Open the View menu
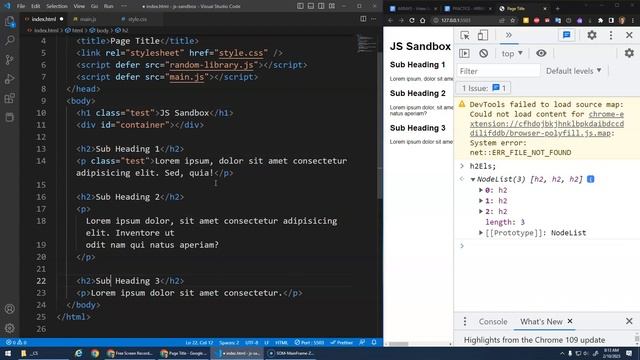 pyautogui.click(x=79, y=6)
